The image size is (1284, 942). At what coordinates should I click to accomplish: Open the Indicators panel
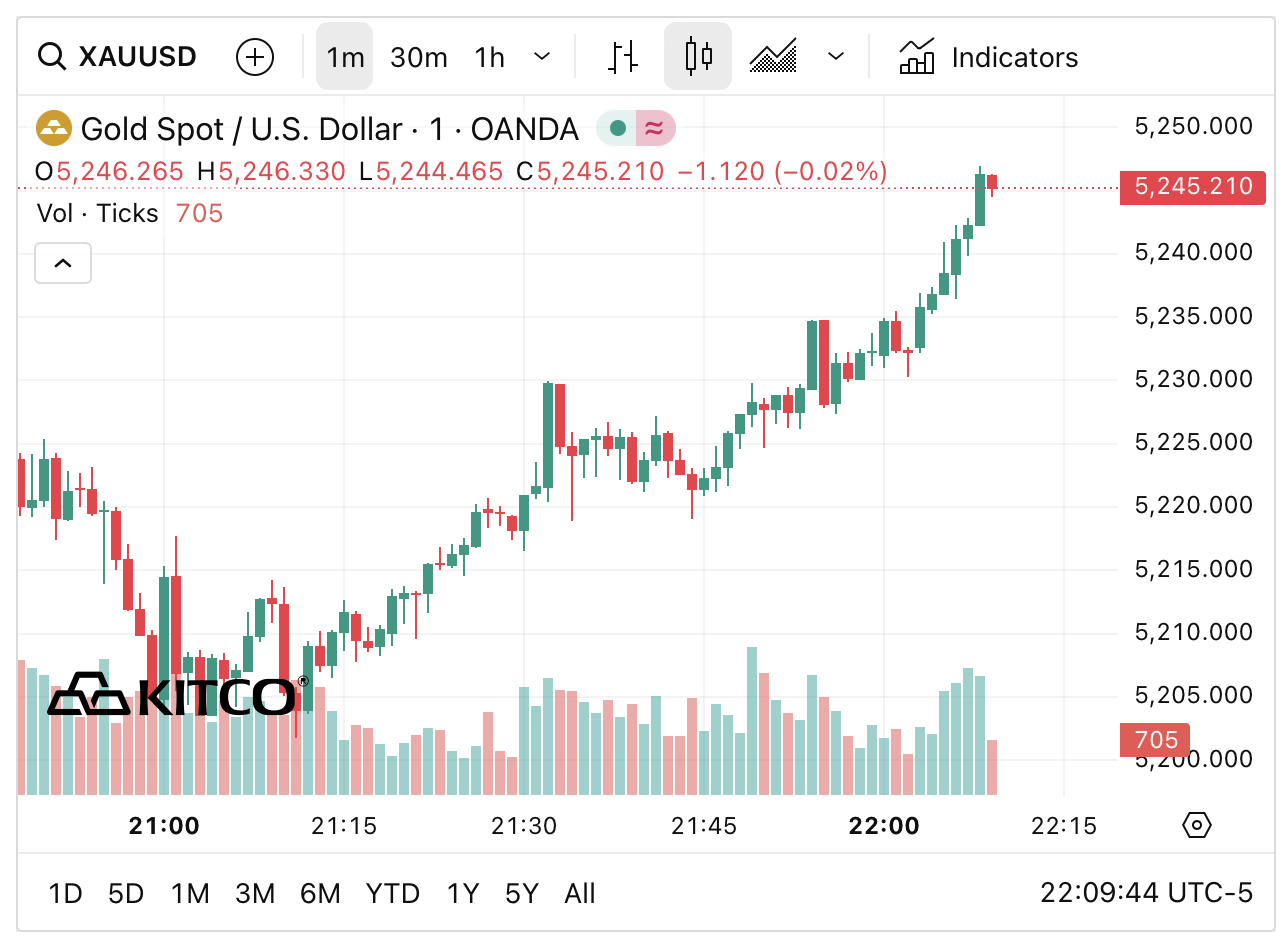click(988, 57)
